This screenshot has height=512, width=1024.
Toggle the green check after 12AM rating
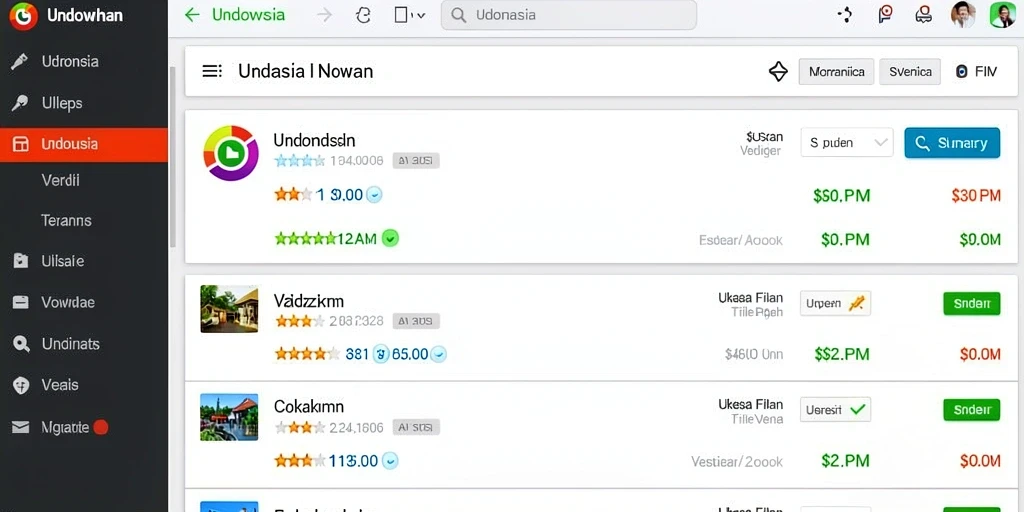[x=390, y=238]
